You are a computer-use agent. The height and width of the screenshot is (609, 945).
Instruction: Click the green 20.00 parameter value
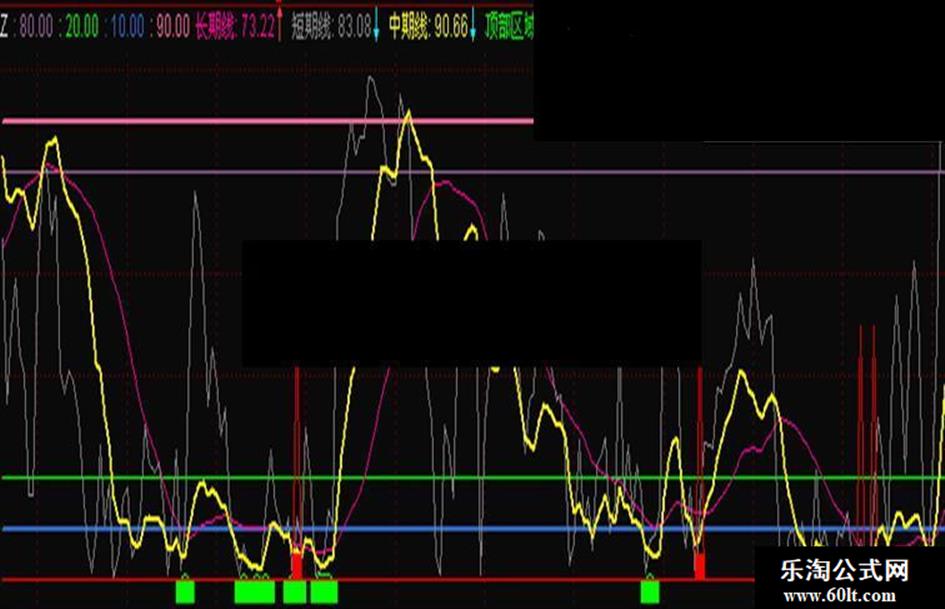point(82,27)
